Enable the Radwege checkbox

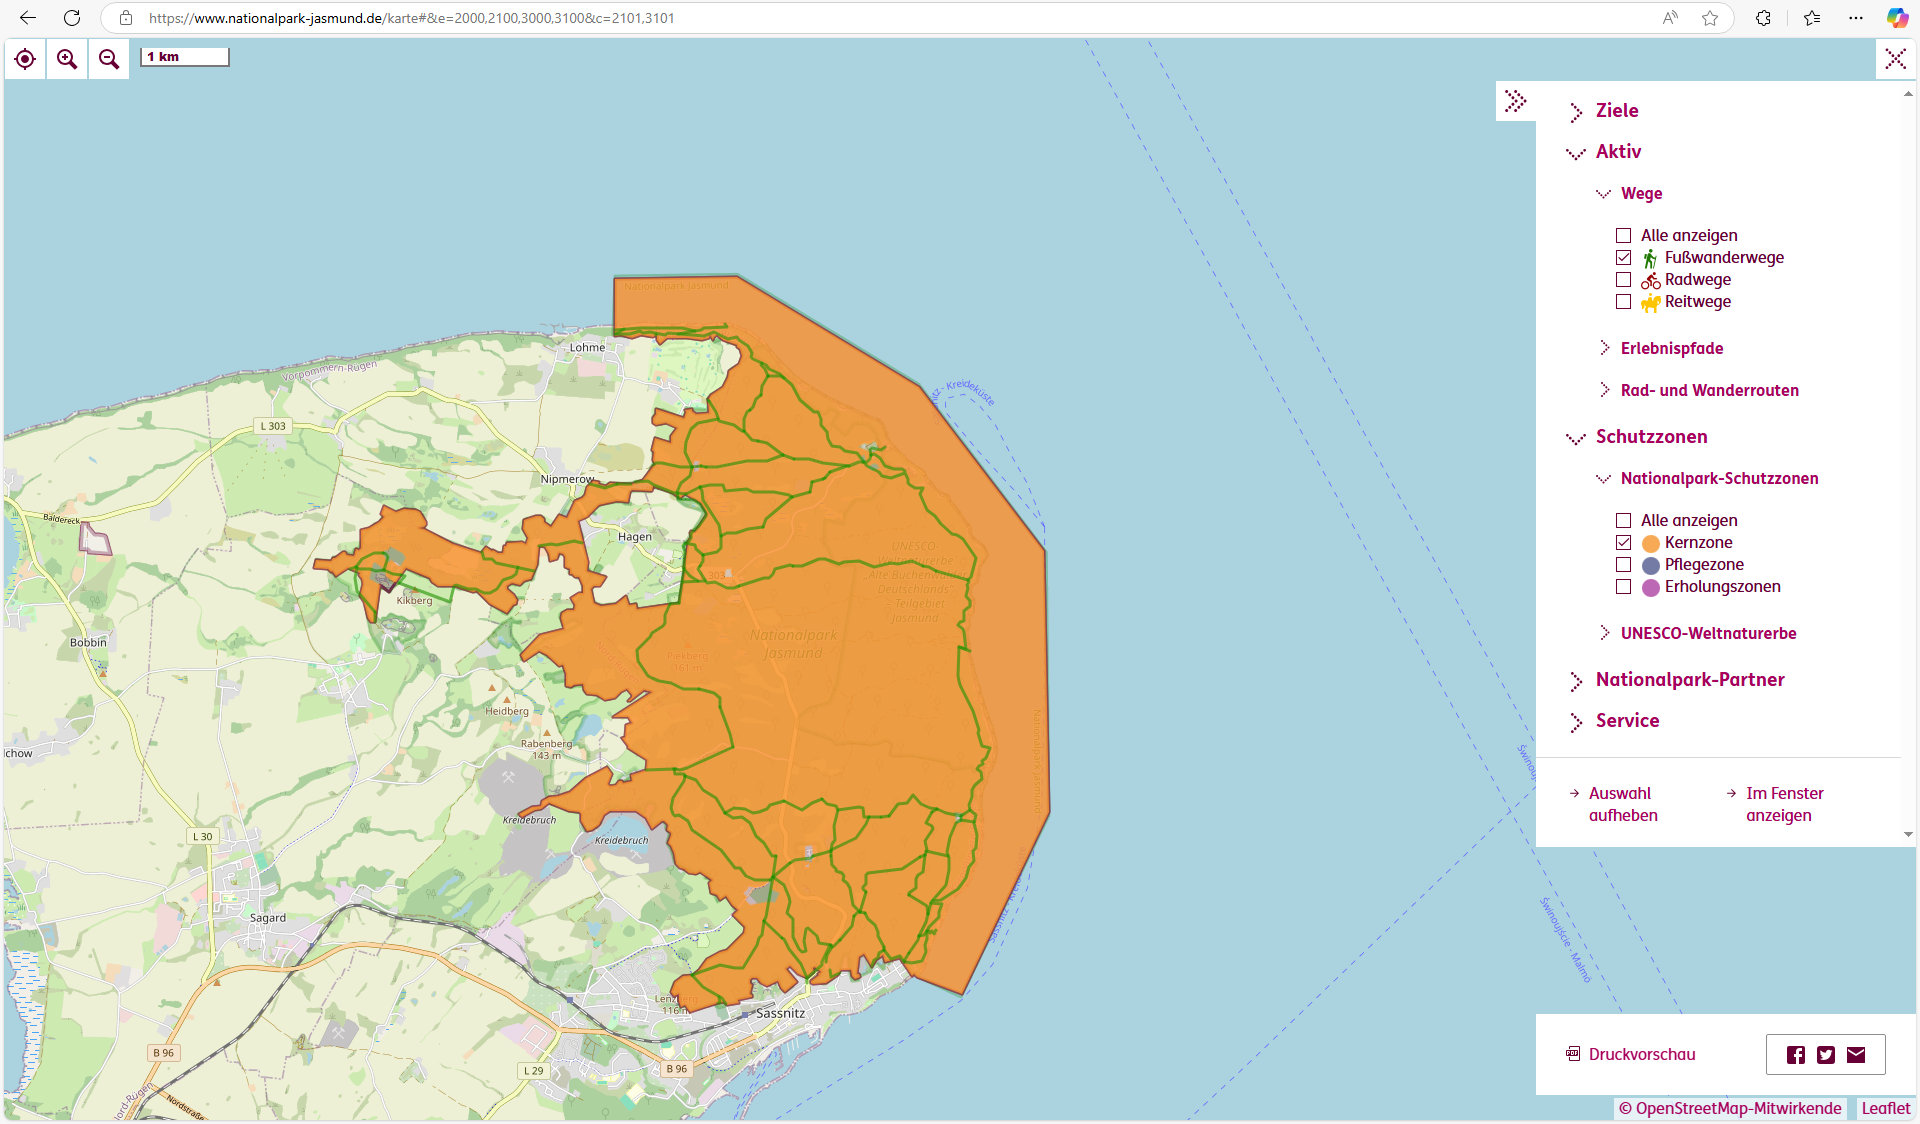[x=1623, y=280]
